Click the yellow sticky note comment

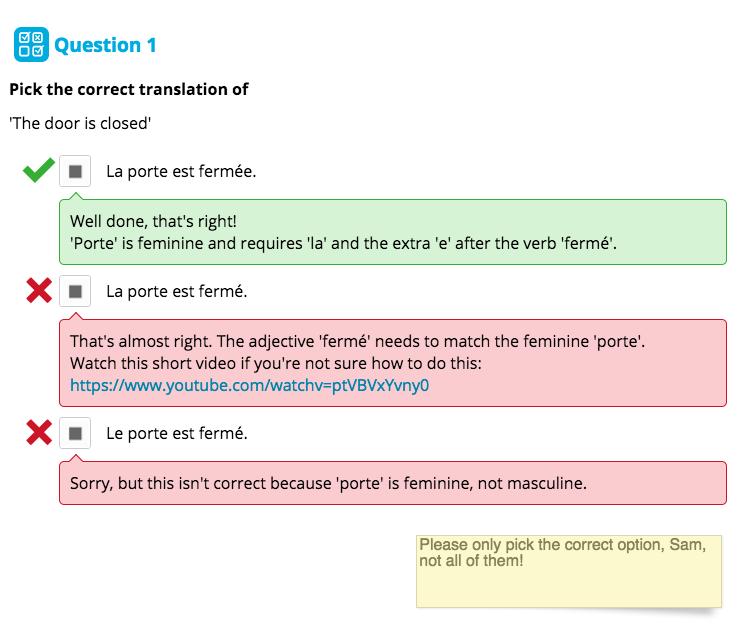point(568,571)
